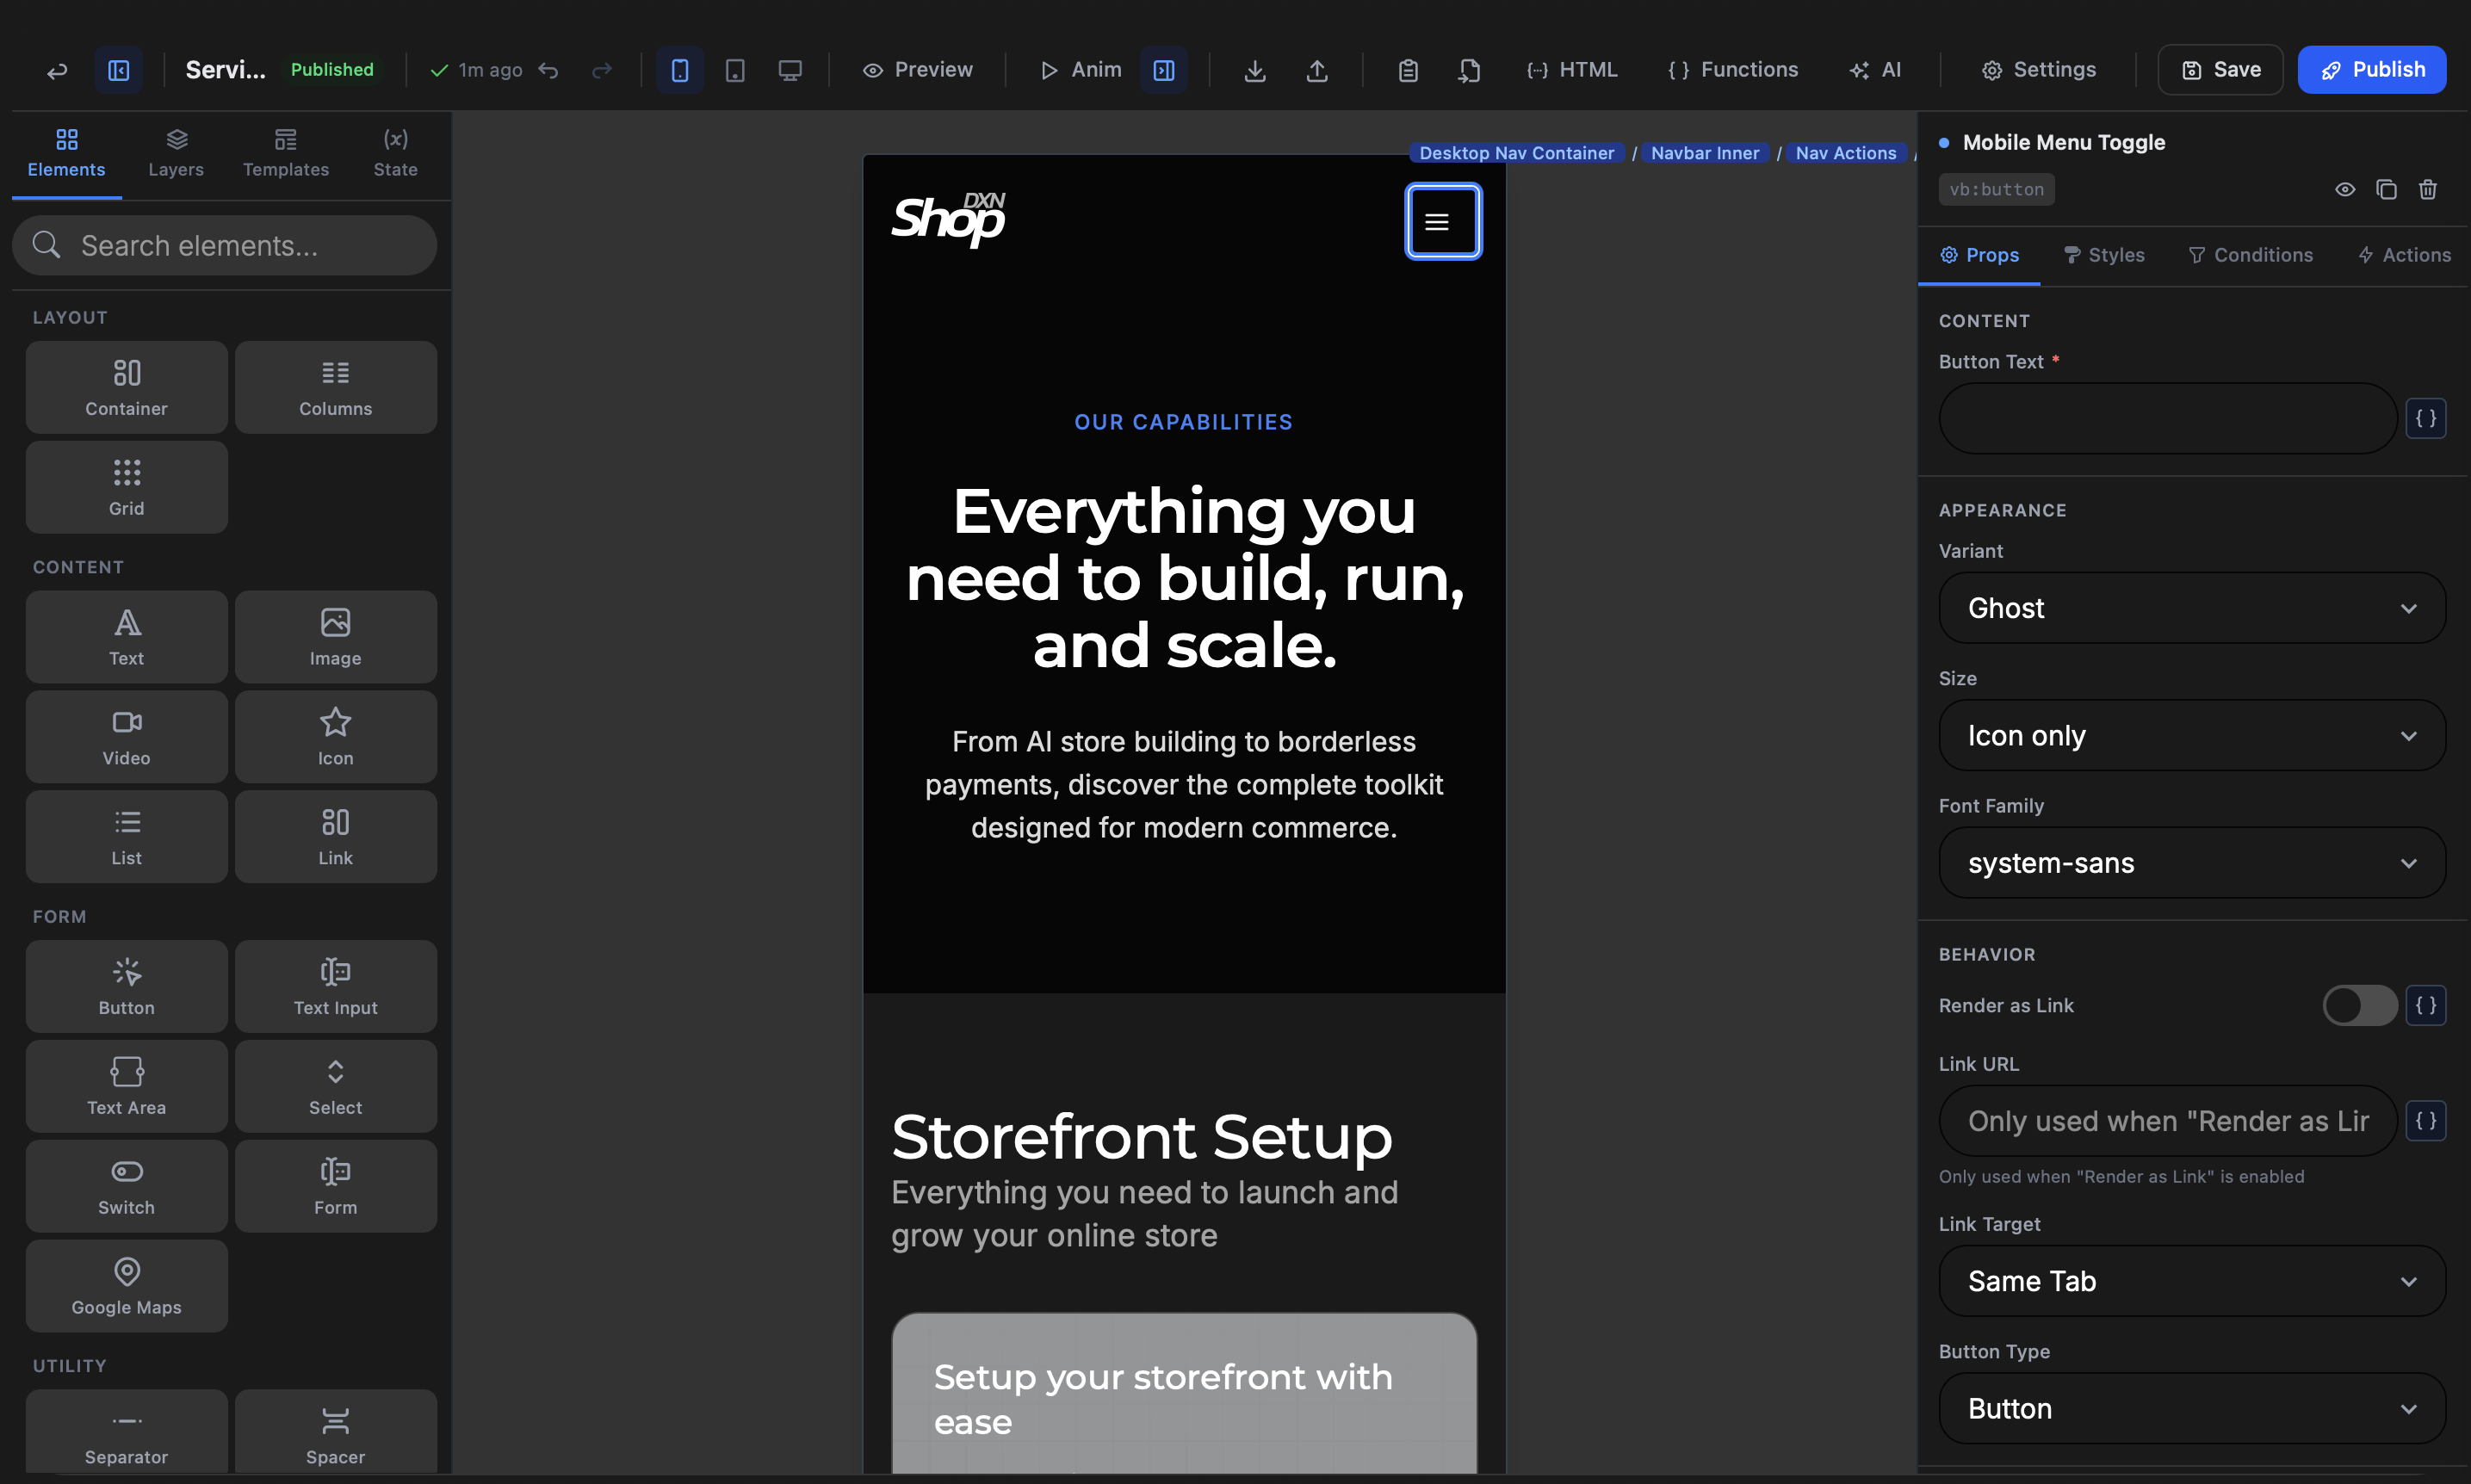Toggle the Render as Link switch

click(x=2359, y=1005)
